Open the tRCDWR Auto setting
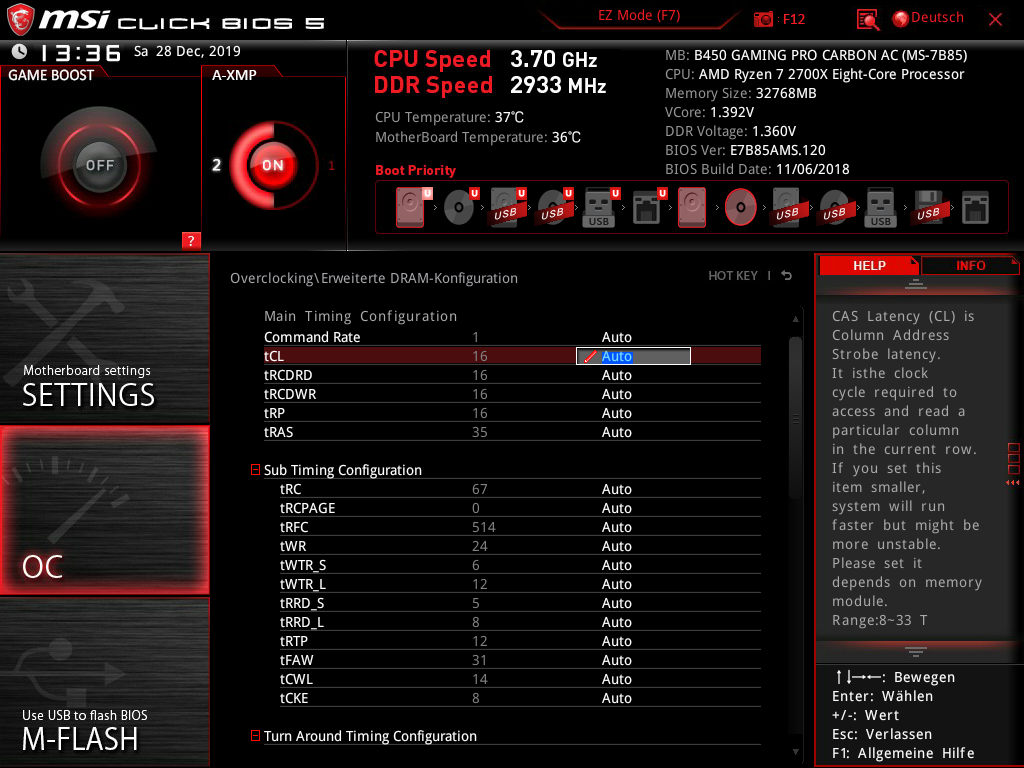Image resolution: width=1024 pixels, height=768 pixels. point(616,394)
